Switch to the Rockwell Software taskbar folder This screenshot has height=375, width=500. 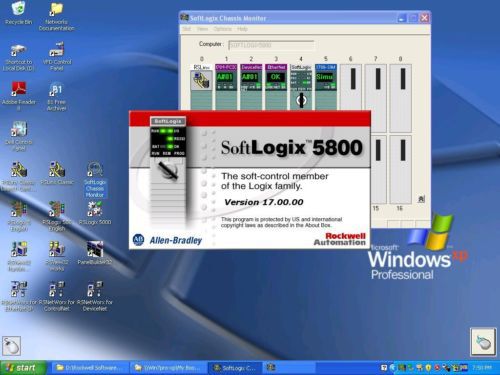(x=89, y=368)
